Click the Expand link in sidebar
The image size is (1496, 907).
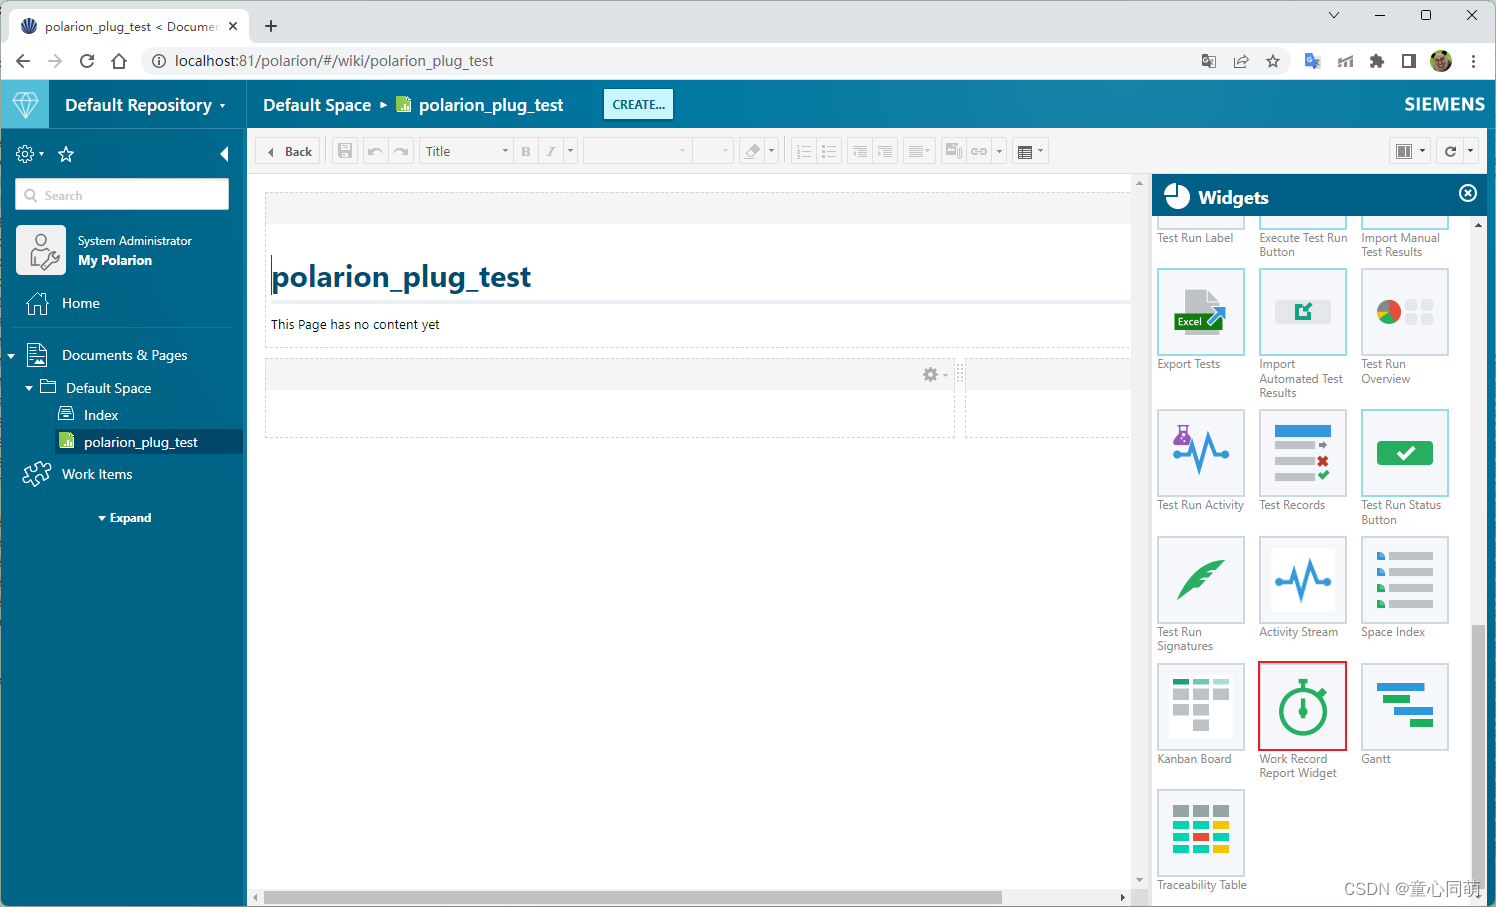click(x=125, y=518)
